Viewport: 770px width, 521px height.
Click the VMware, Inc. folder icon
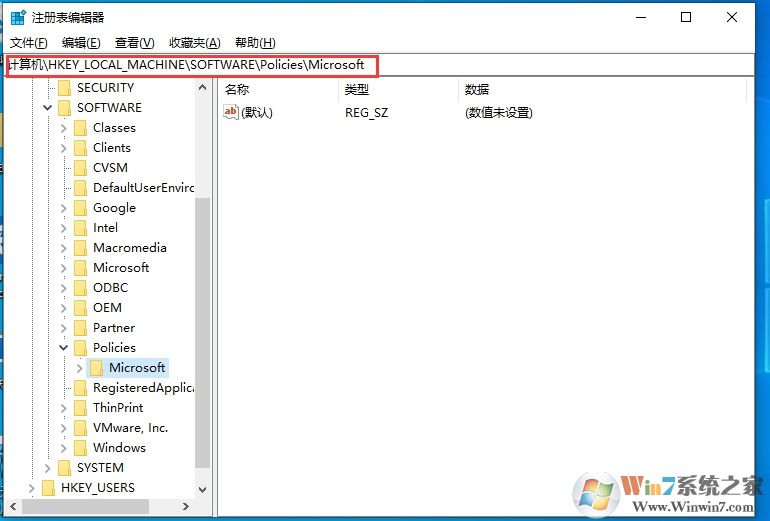[80, 428]
